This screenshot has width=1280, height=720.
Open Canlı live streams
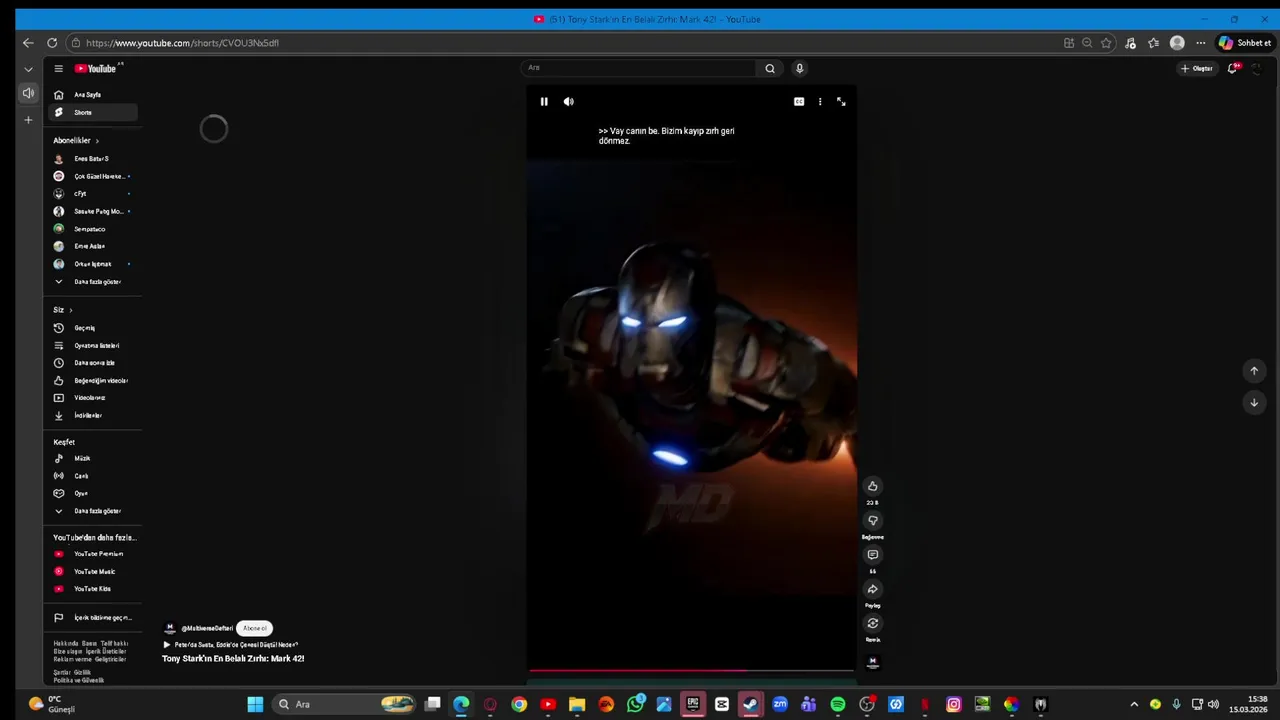coord(93,476)
